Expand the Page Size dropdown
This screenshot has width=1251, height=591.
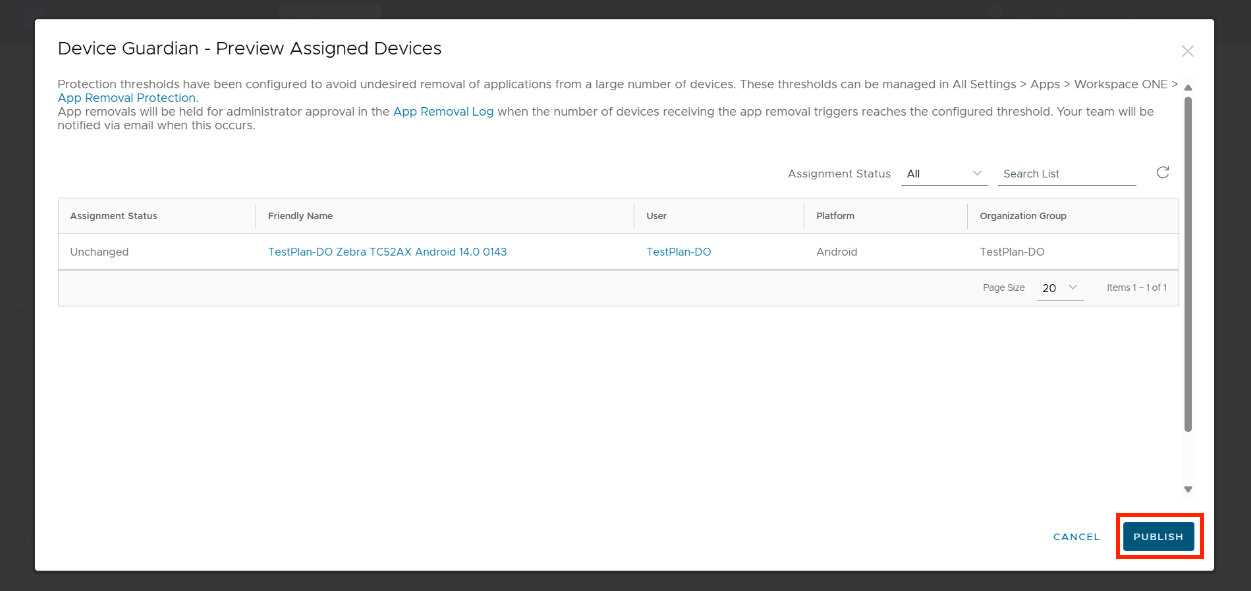pos(1059,288)
